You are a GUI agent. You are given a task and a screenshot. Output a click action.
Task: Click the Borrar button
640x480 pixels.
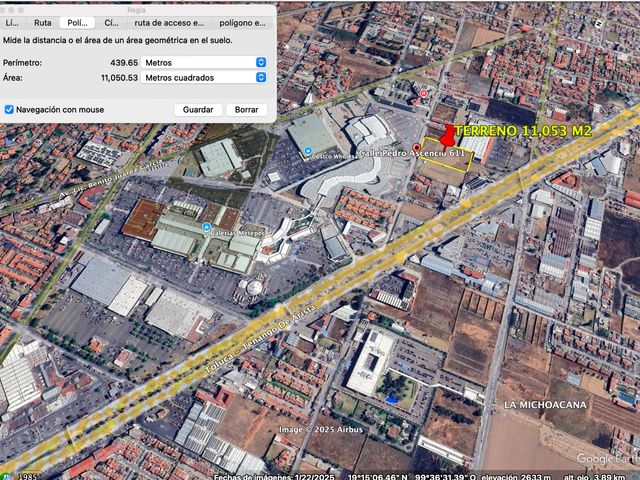click(x=247, y=109)
